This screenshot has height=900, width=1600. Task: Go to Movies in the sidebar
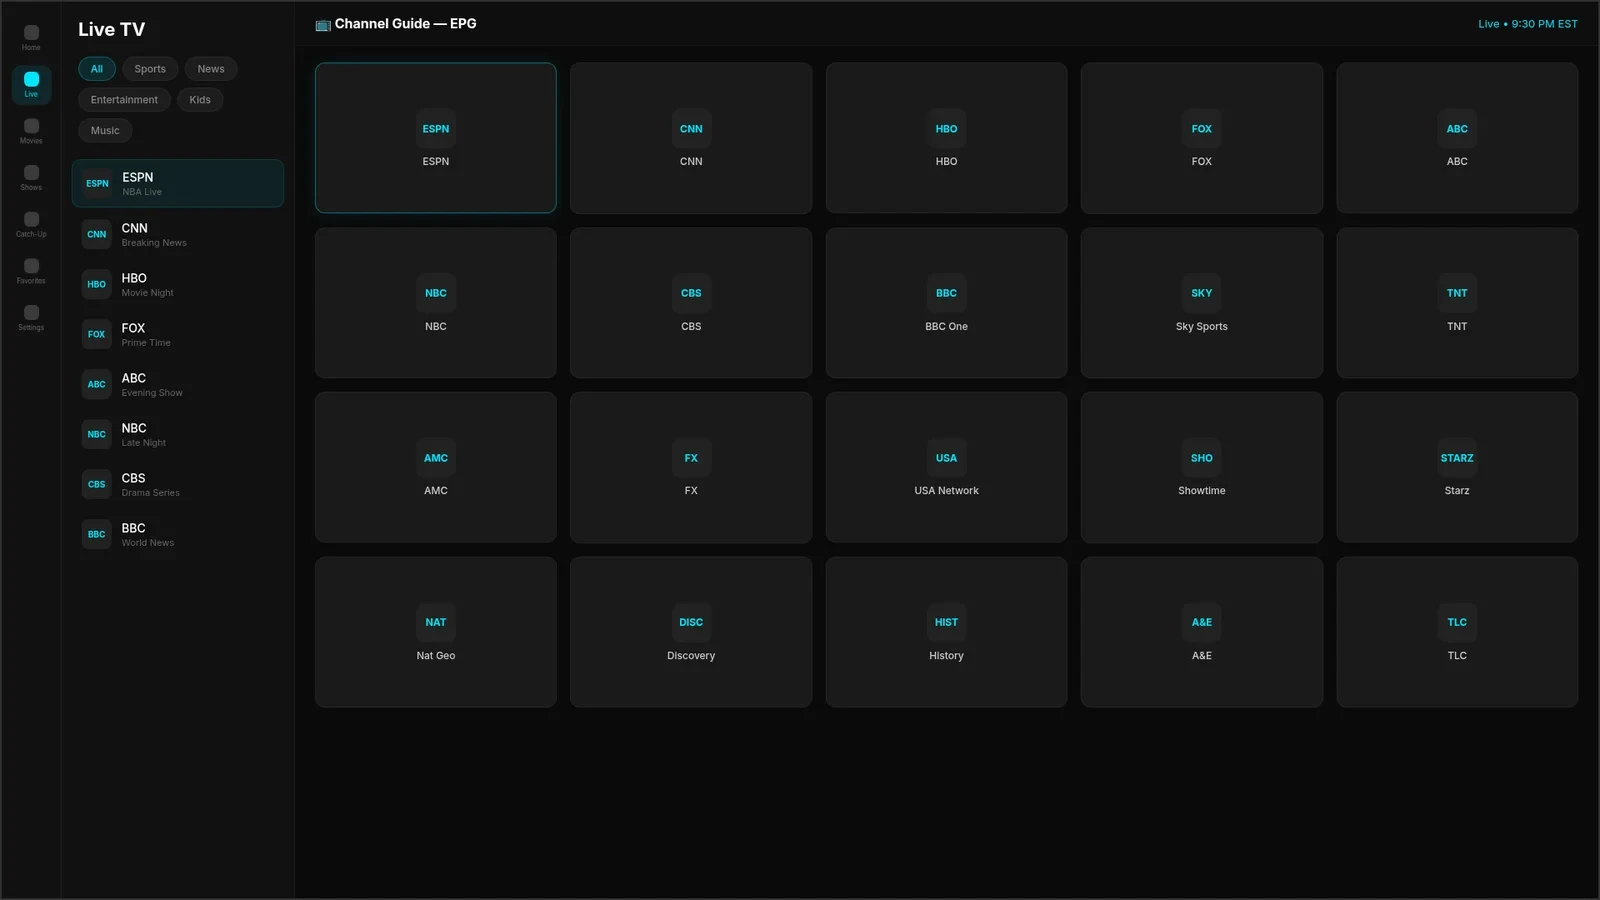[x=31, y=132]
